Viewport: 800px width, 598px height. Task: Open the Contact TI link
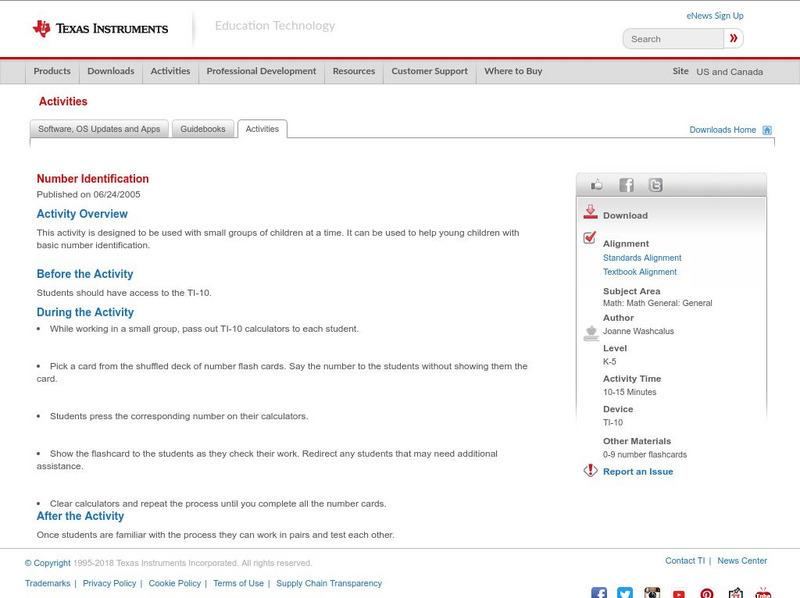click(685, 561)
